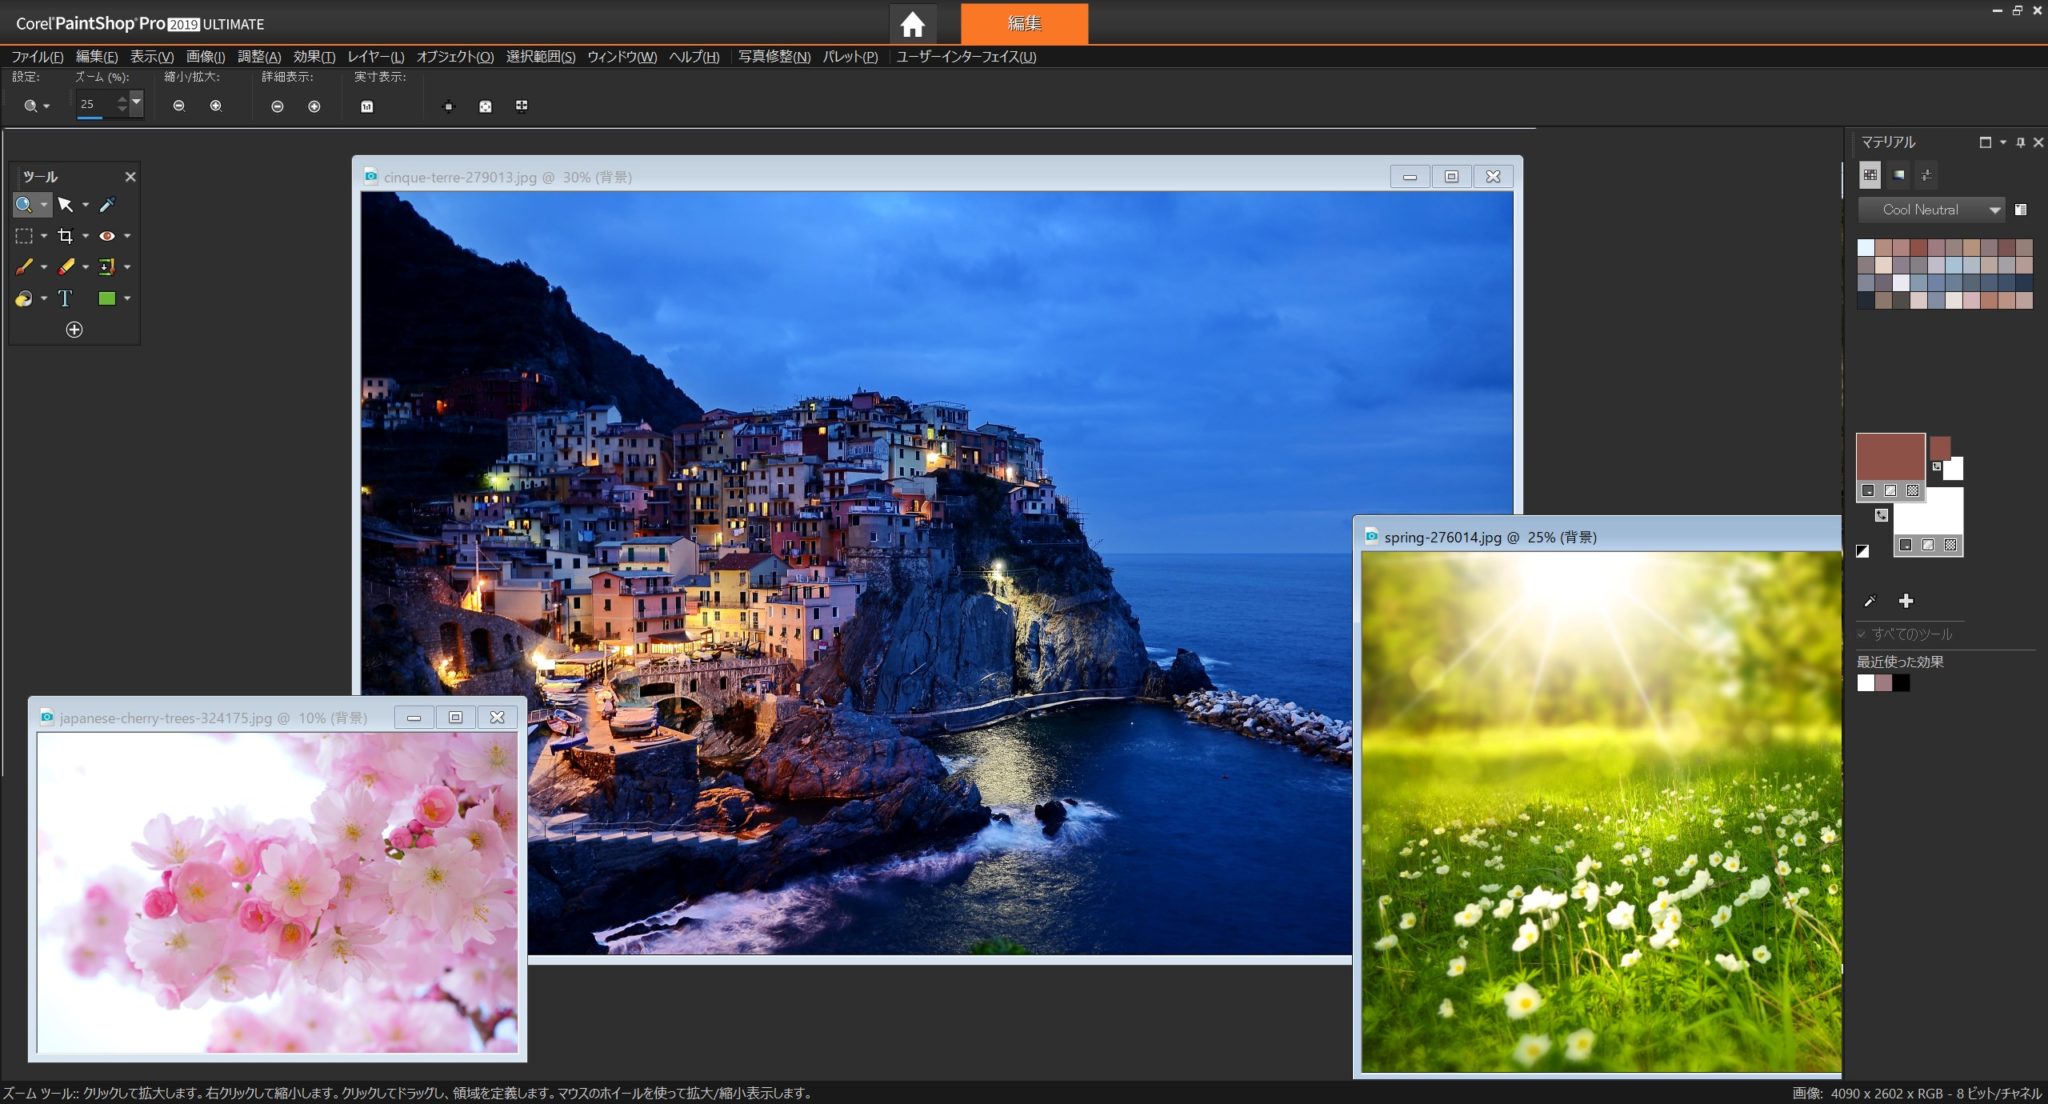
Task: Click the add tools plus button
Action: pyautogui.click(x=74, y=329)
